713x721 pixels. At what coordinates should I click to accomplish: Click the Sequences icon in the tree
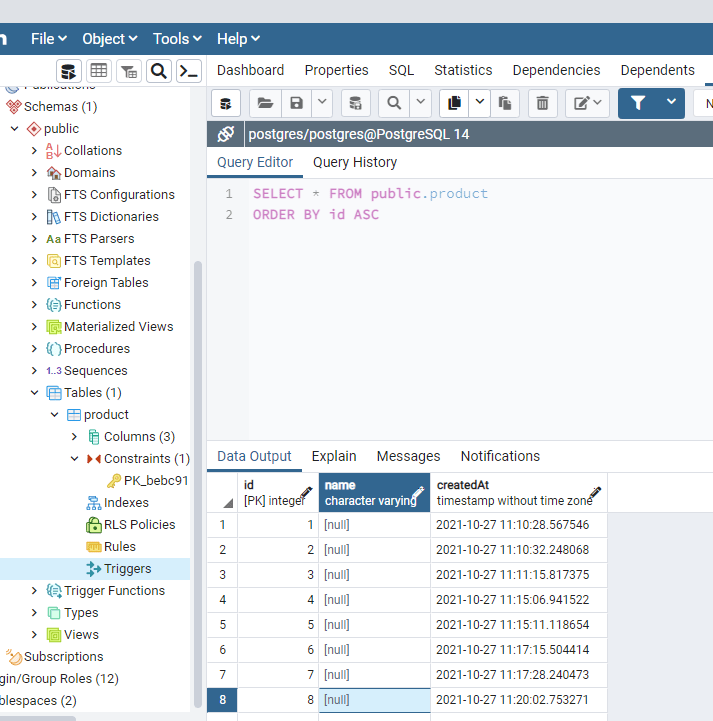click(53, 371)
